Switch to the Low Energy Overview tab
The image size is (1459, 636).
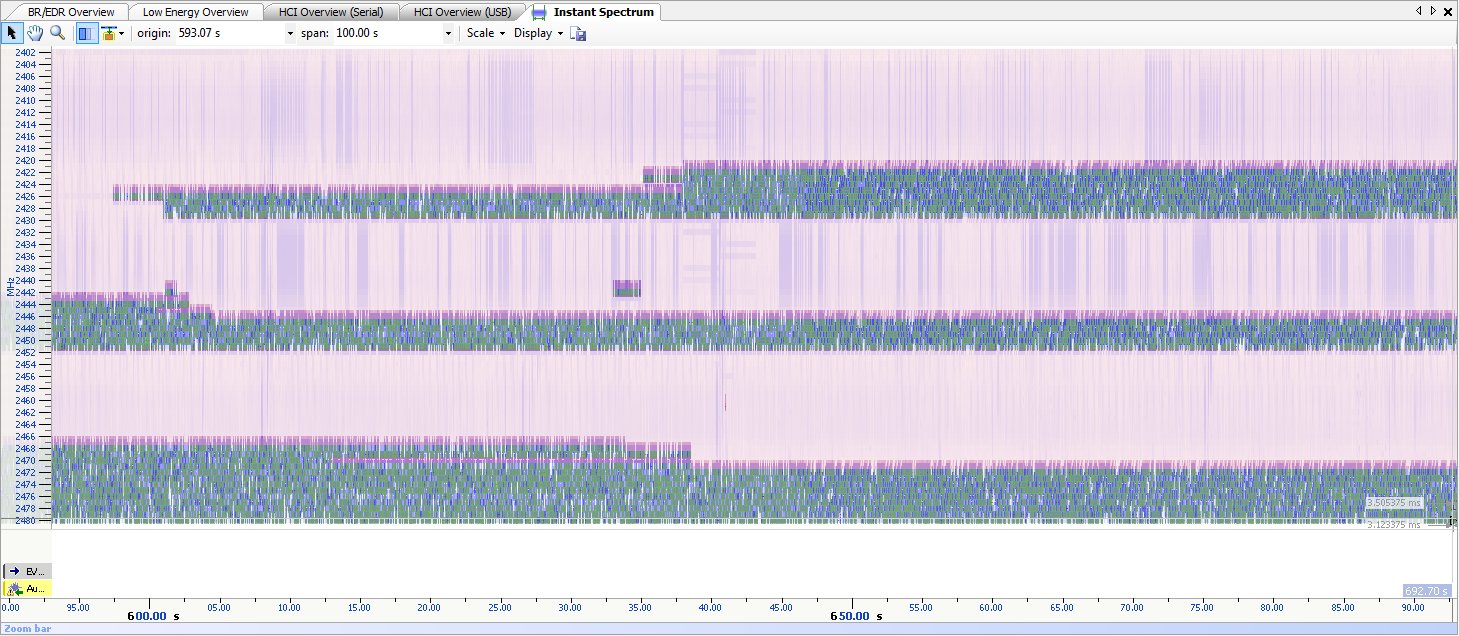194,12
